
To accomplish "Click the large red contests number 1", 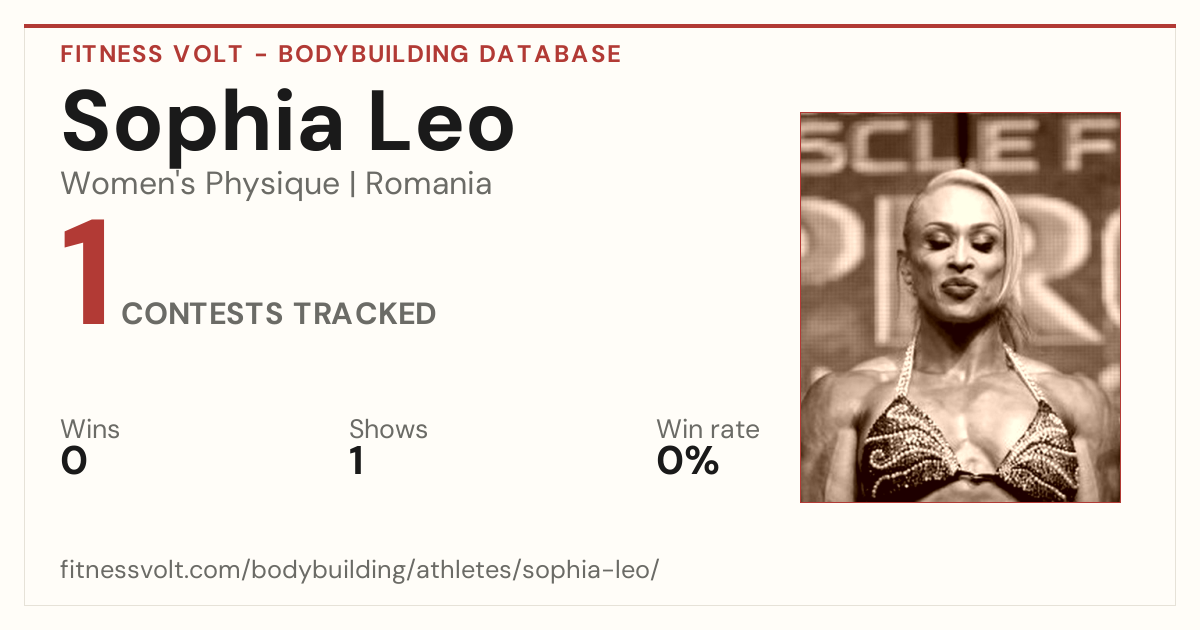I will pos(86,275).
